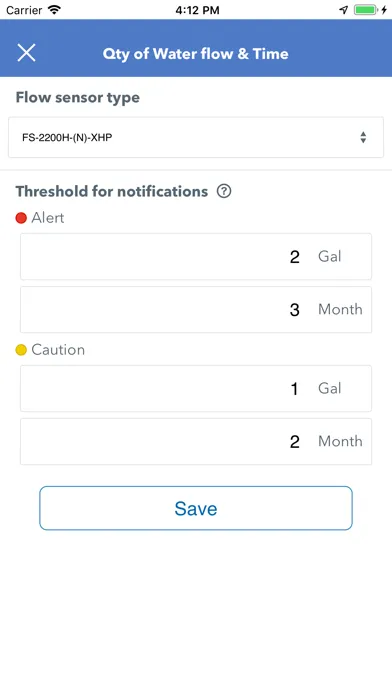Tap the Flow sensor type heading
The image size is (392, 696).
pyautogui.click(x=78, y=98)
